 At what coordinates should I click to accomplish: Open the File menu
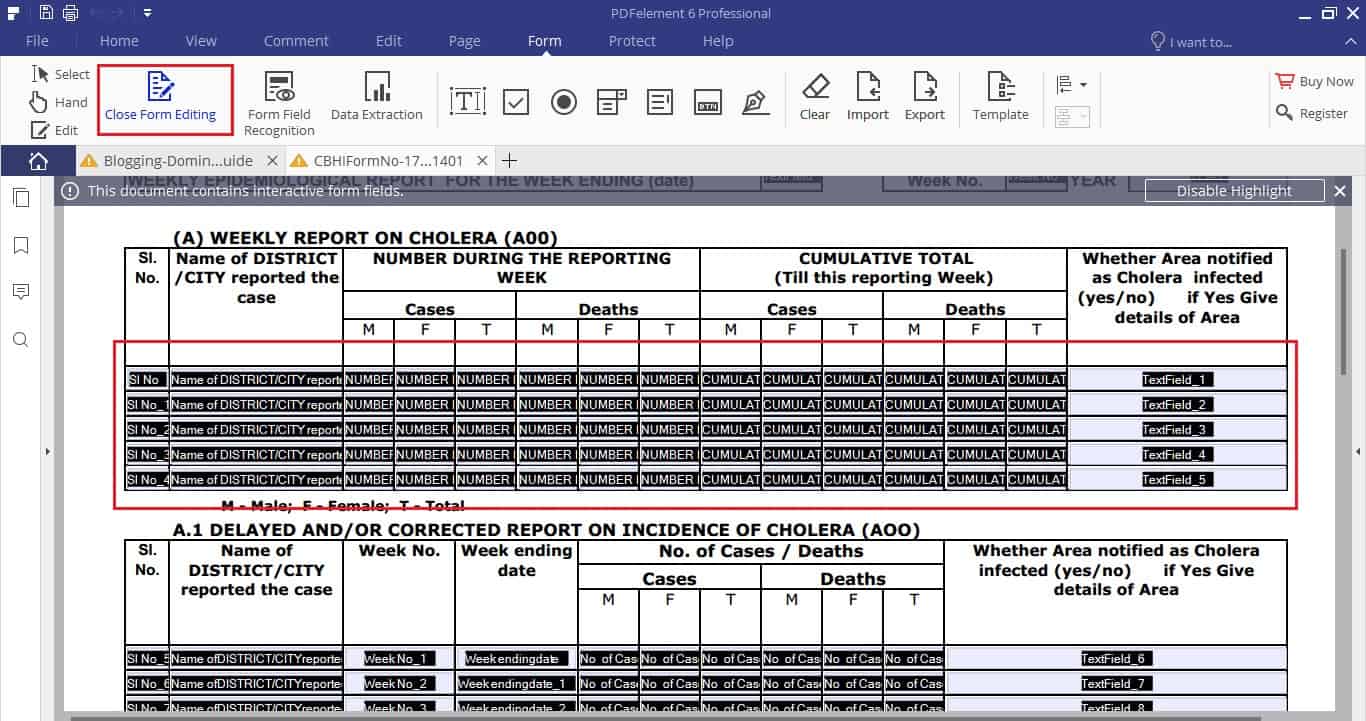(37, 41)
